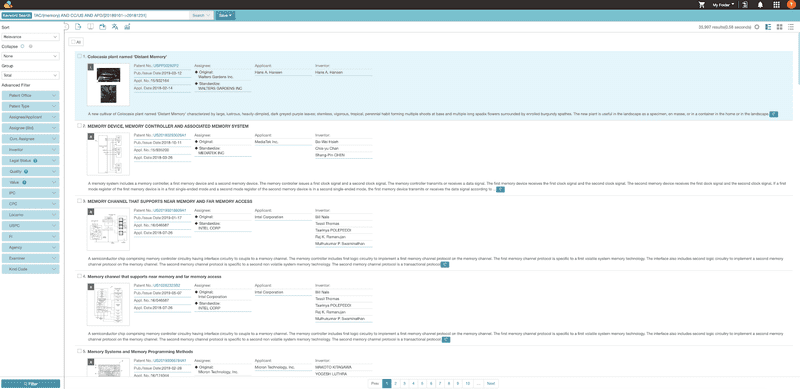800x389 pixels.
Task: Open the apps grid menu
Action: (x=776, y=5)
